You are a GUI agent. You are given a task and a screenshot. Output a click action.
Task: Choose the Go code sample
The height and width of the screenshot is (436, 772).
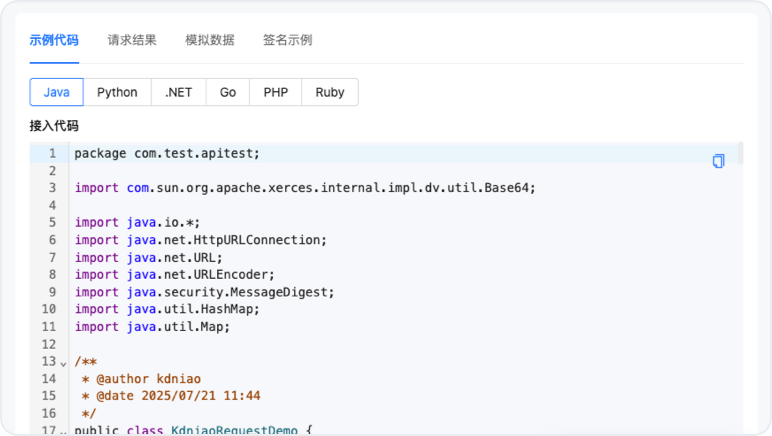pos(228,92)
